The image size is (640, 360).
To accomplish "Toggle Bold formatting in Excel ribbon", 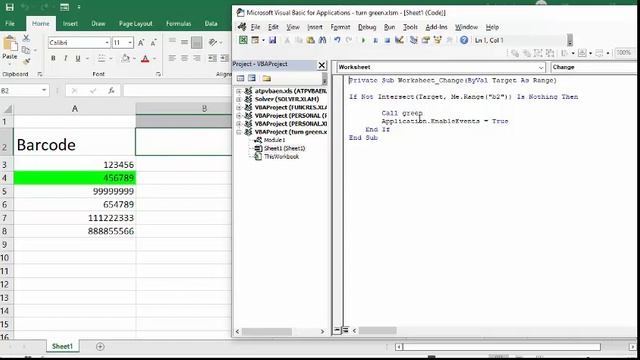I will (x=53, y=58).
